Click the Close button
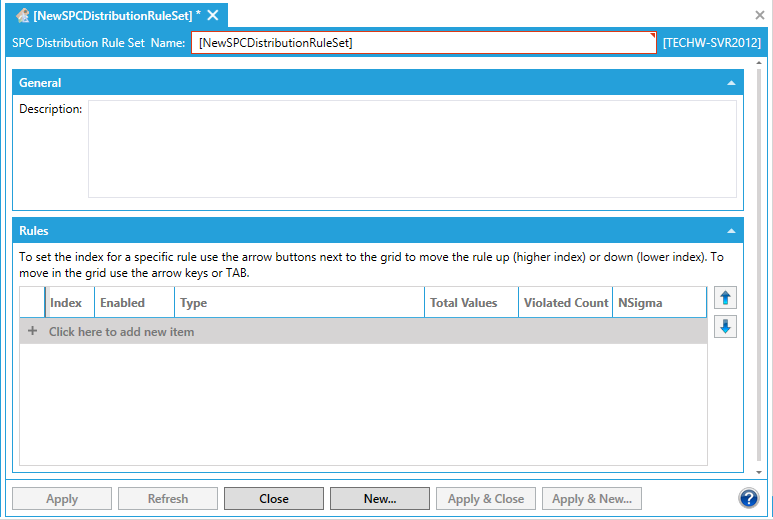This screenshot has height=520, width=773. pos(273,499)
